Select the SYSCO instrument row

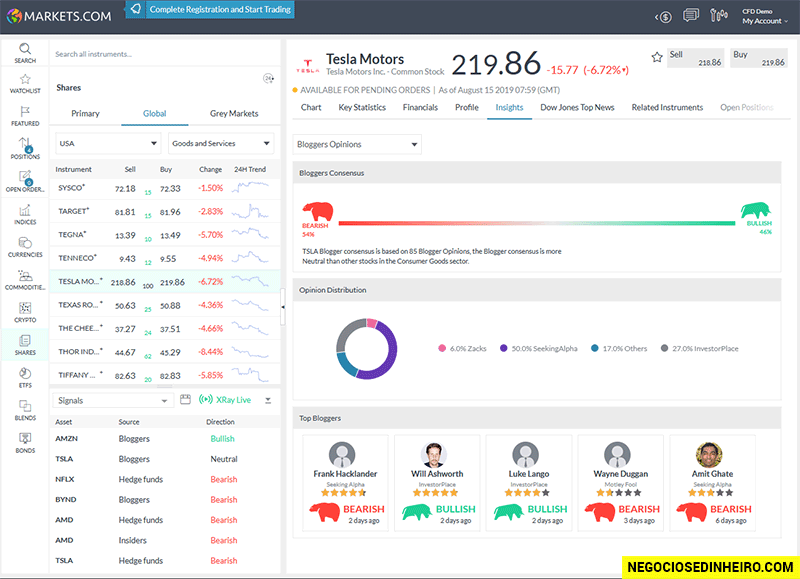coord(165,188)
